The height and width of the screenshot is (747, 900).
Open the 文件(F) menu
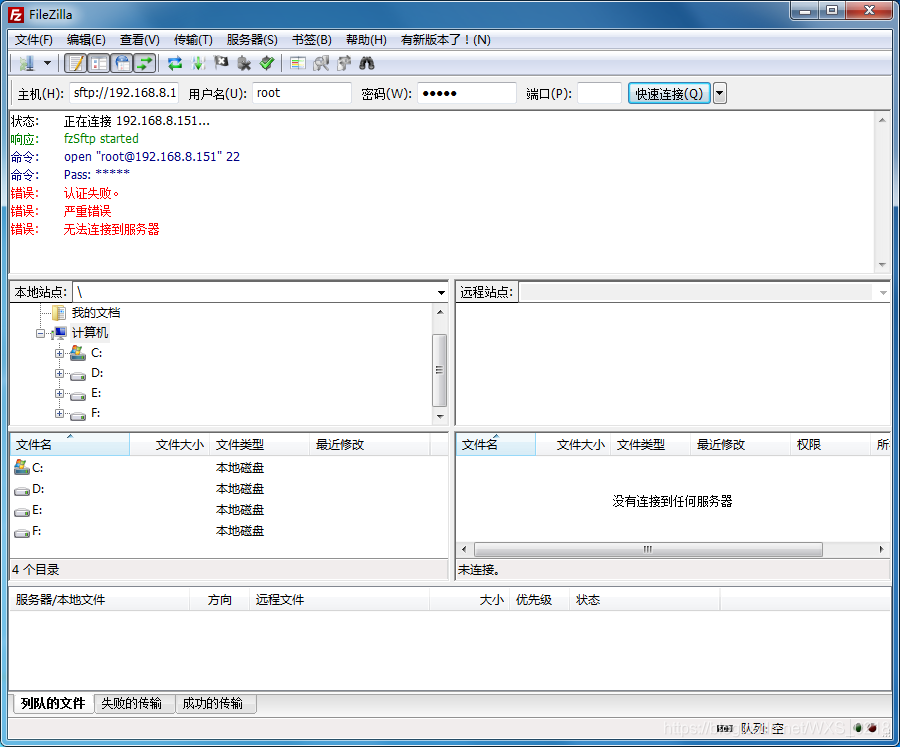tap(34, 40)
